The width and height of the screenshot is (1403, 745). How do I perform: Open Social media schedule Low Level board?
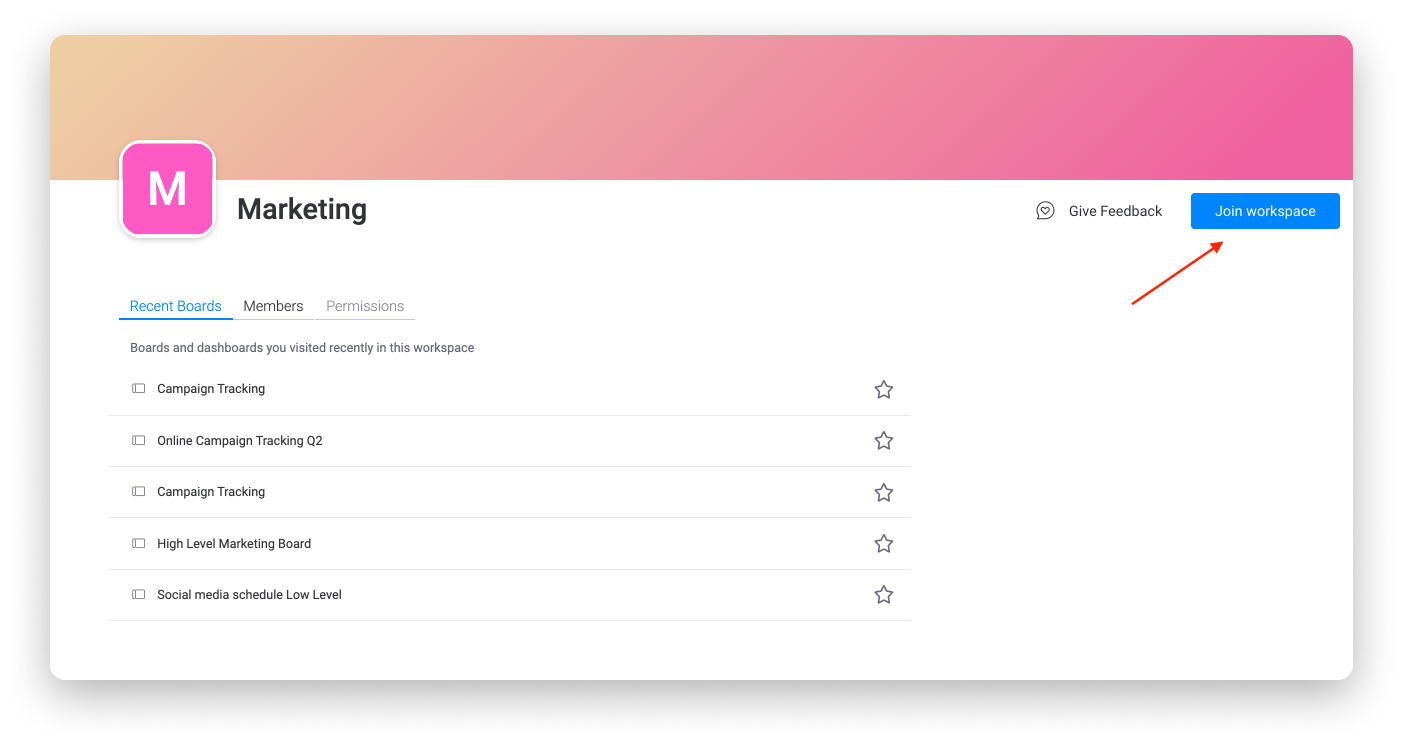click(249, 595)
